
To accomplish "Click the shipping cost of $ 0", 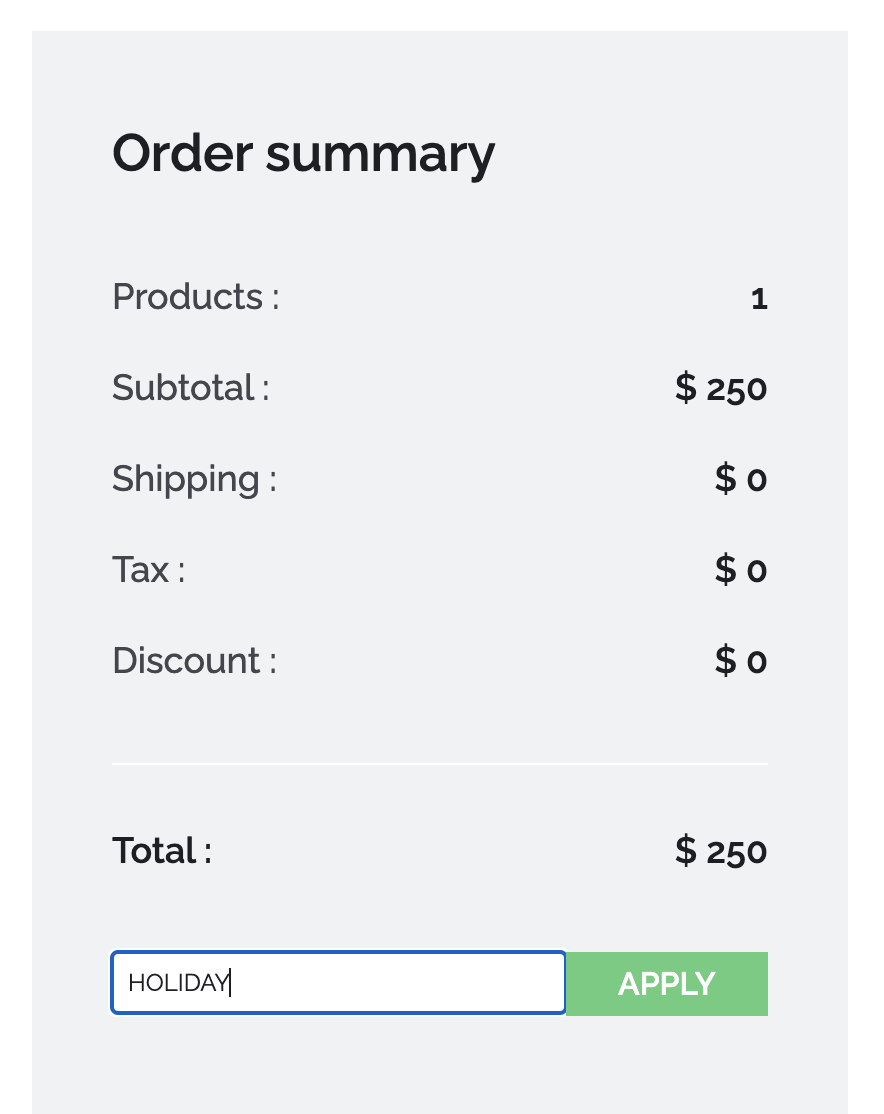I will coord(740,479).
